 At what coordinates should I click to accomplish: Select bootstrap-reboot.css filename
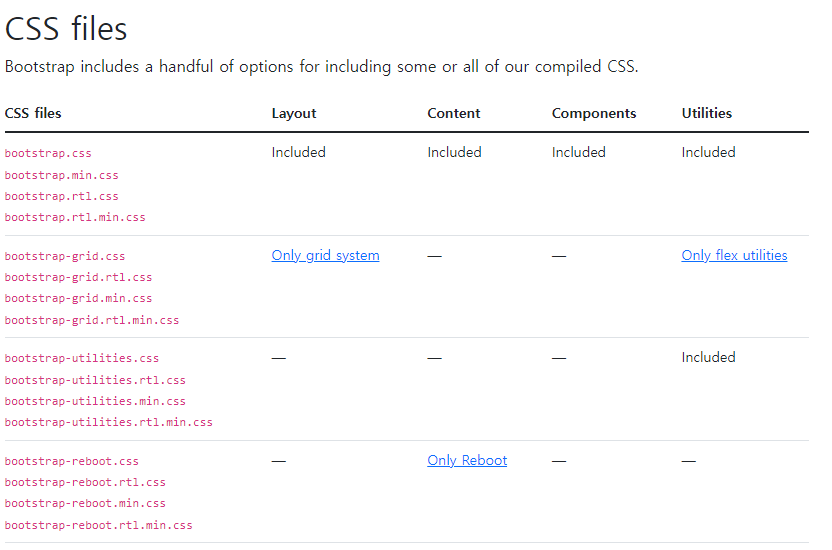click(x=72, y=461)
